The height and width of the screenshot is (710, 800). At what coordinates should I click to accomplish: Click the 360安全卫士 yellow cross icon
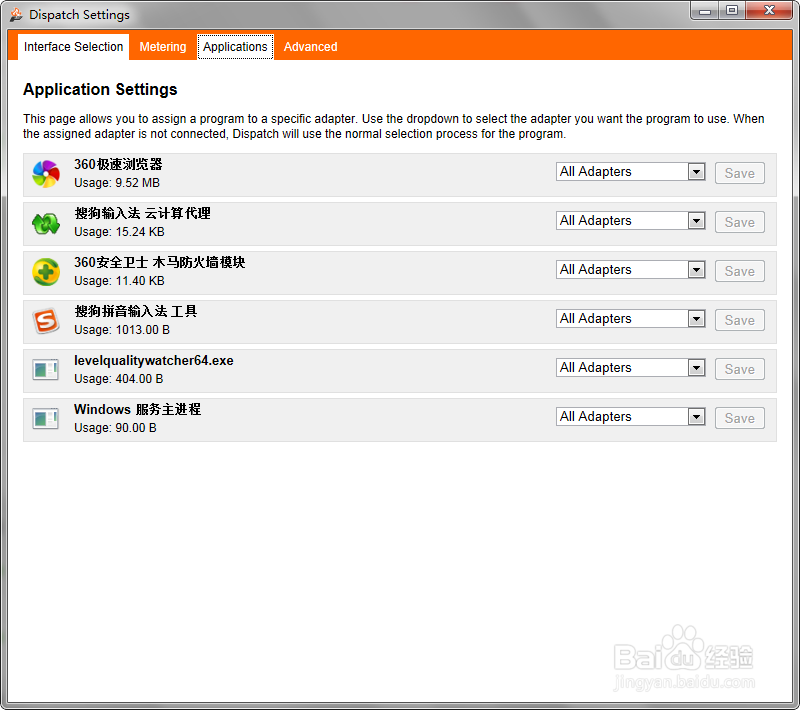[x=46, y=272]
